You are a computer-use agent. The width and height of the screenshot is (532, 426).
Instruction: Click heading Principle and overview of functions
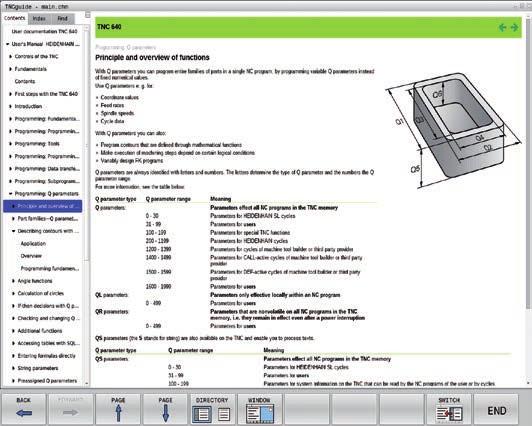tap(152, 58)
